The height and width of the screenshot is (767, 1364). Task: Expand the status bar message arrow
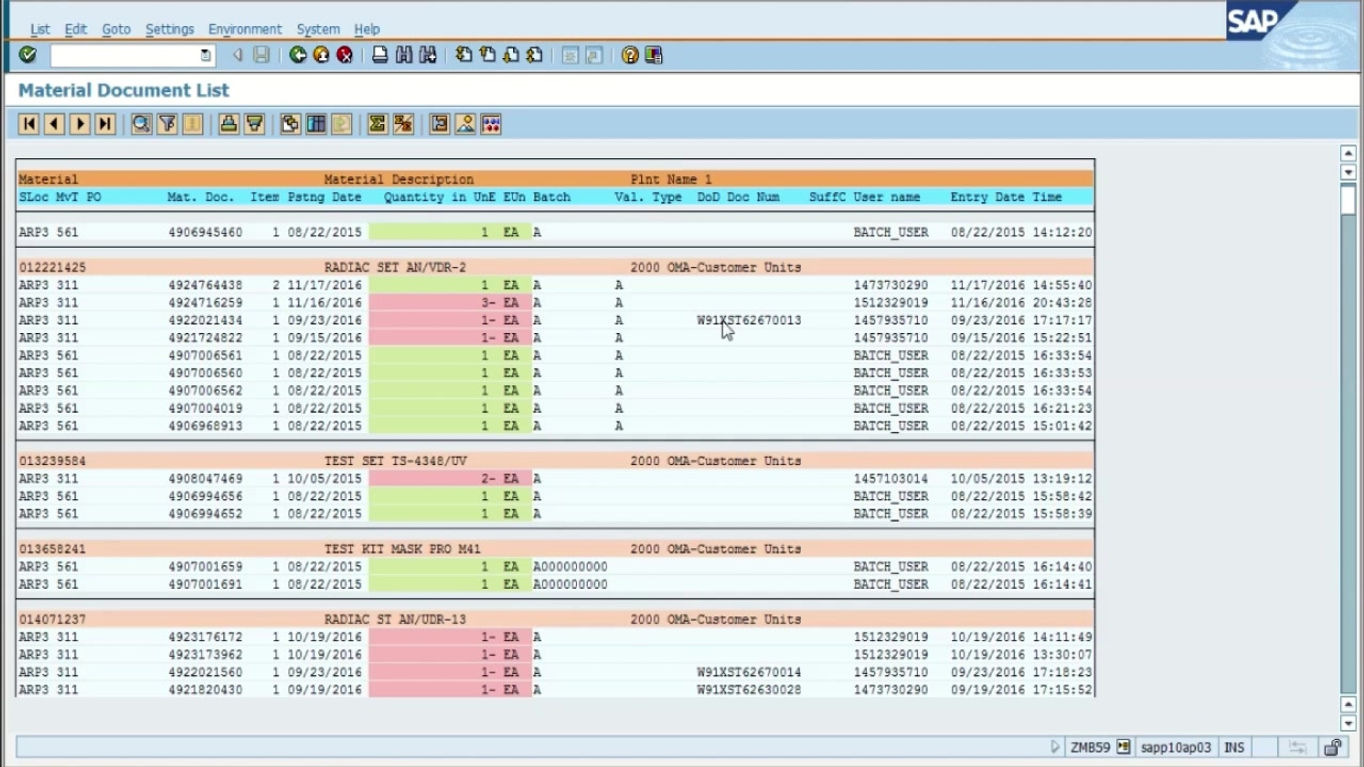(1055, 747)
